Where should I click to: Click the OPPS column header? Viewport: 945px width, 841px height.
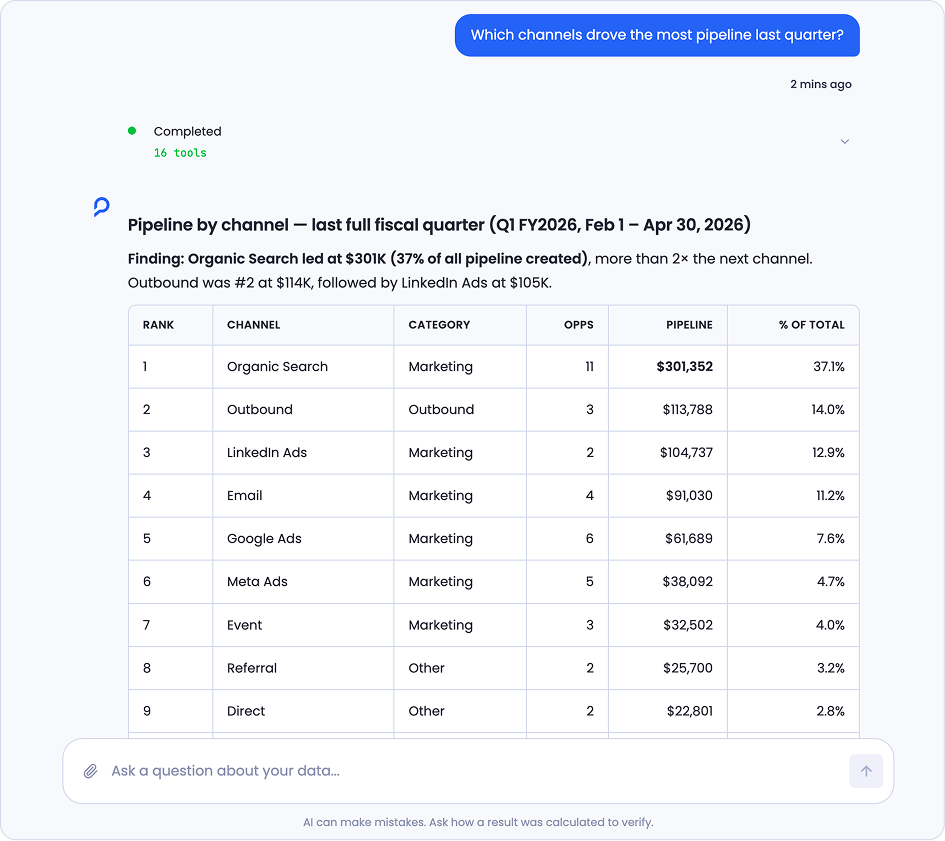(x=579, y=325)
